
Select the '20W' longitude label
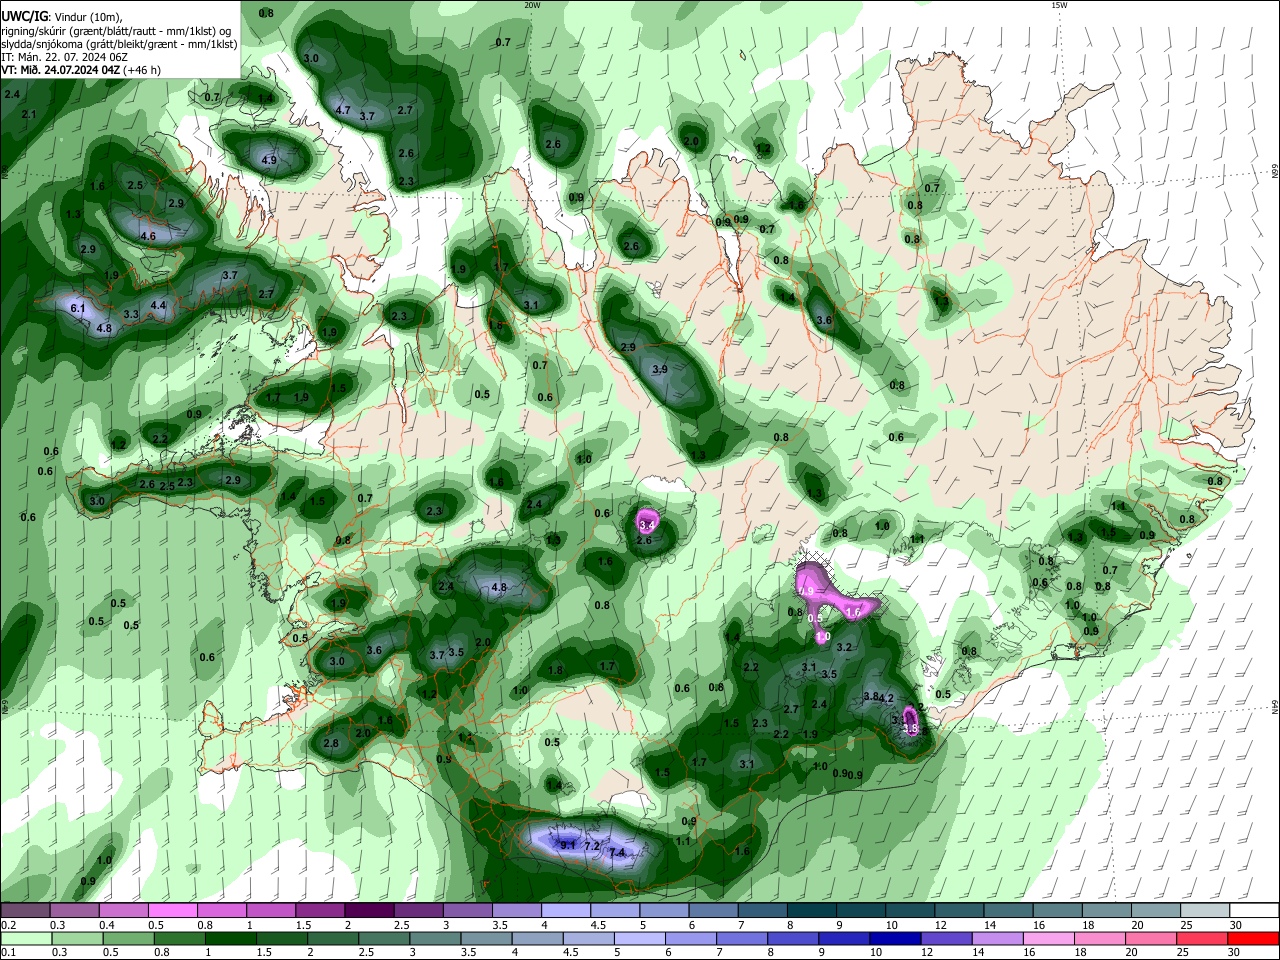click(x=533, y=5)
